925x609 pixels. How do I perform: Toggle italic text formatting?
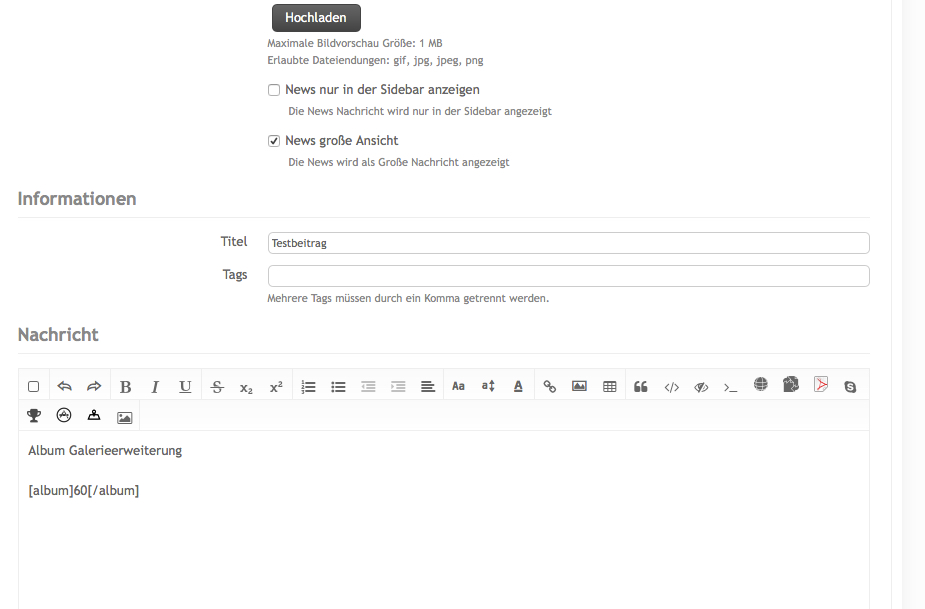(x=155, y=387)
